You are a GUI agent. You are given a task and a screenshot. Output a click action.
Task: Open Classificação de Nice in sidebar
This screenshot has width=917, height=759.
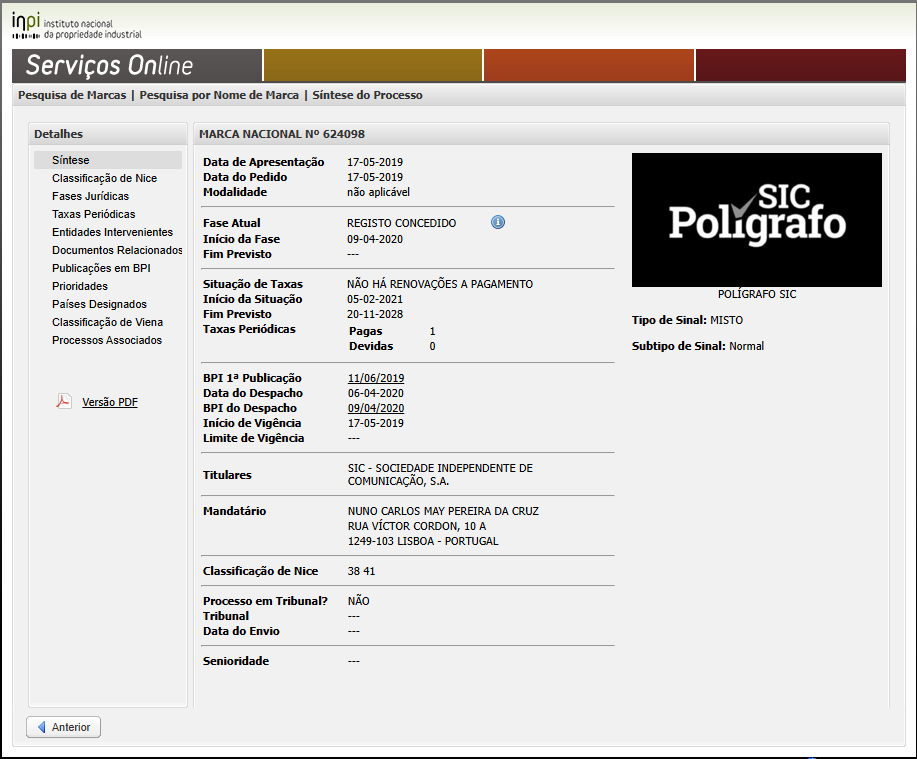click(104, 178)
